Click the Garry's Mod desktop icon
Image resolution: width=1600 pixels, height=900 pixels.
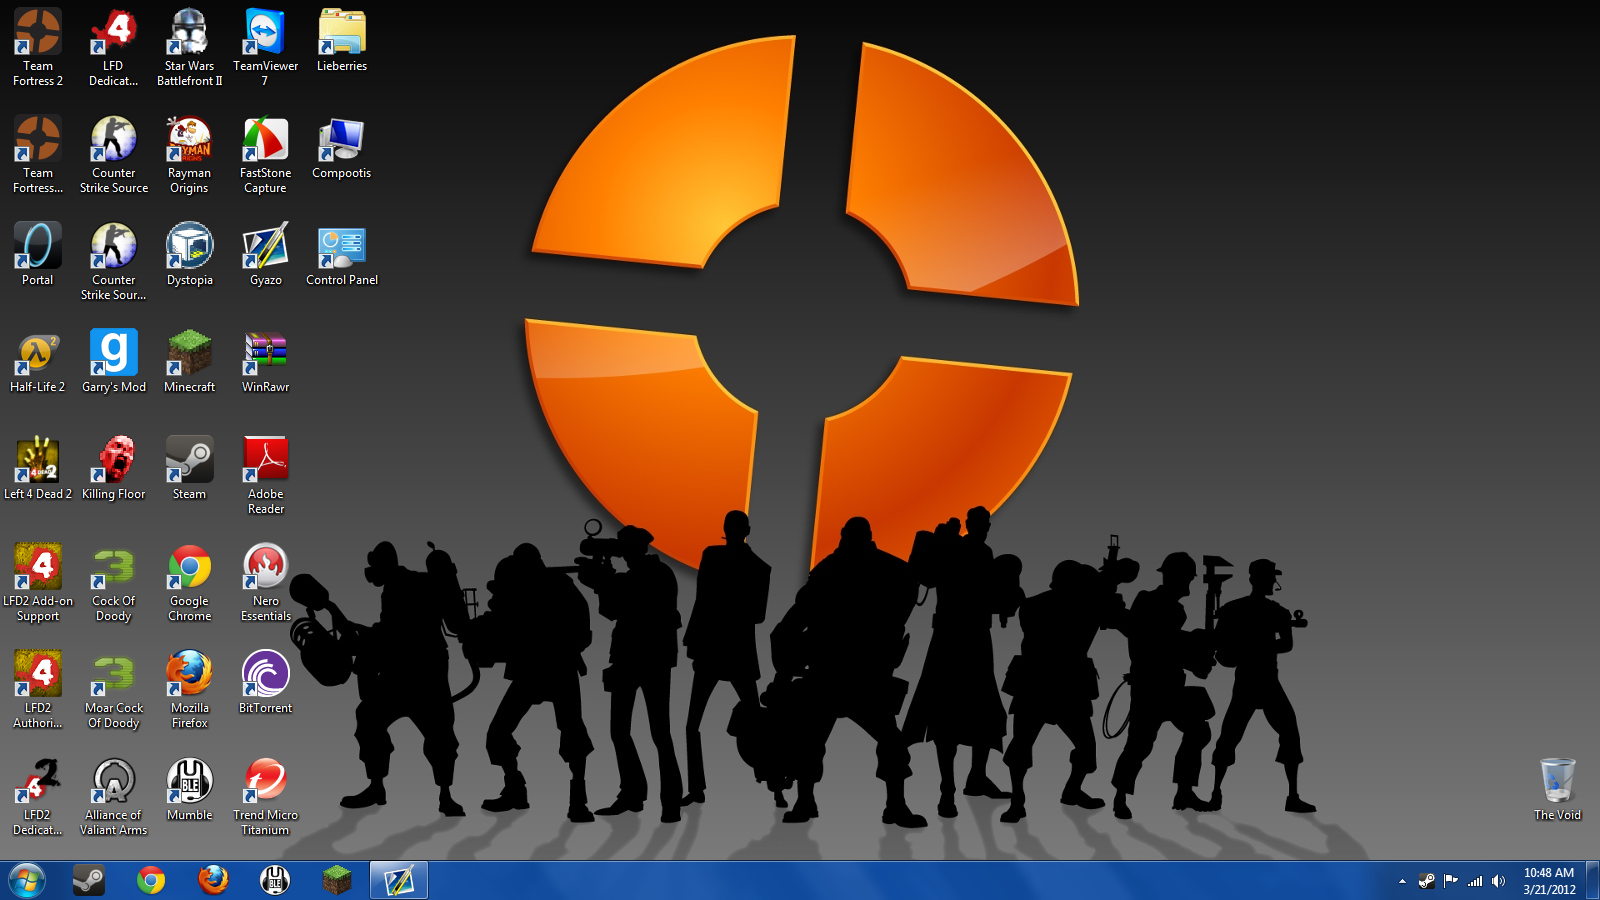click(x=114, y=361)
